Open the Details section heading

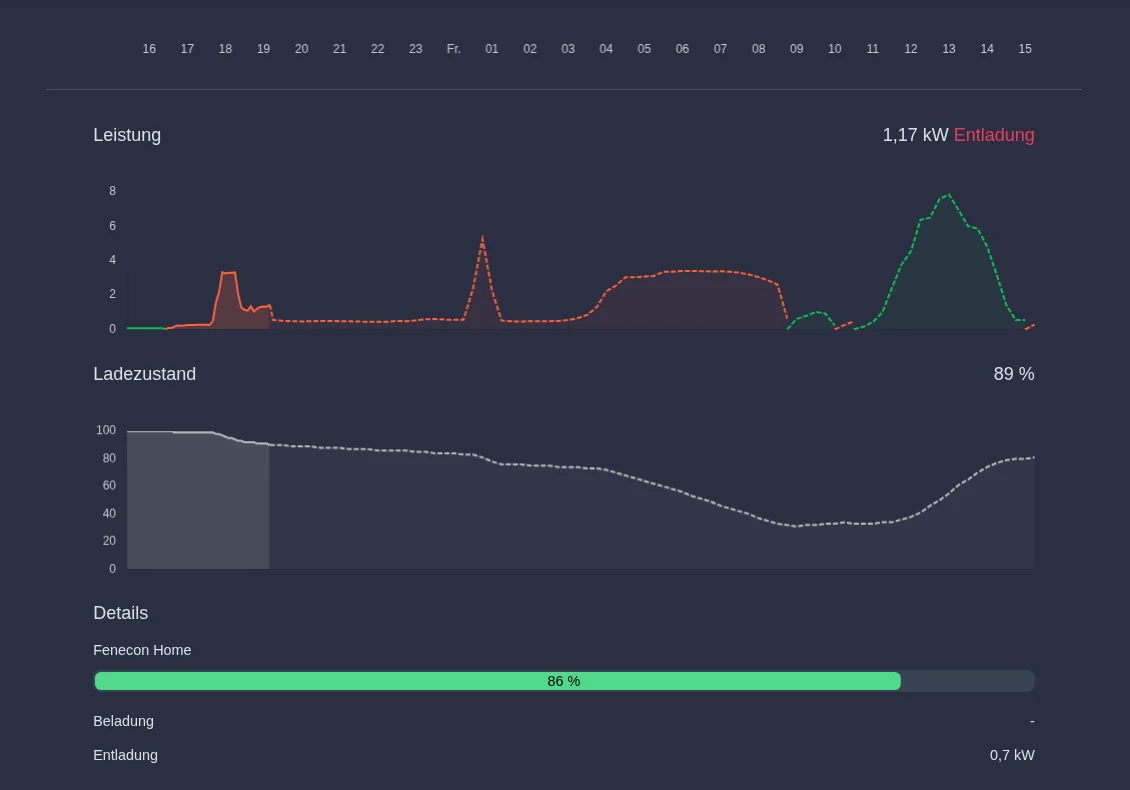pyautogui.click(x=120, y=613)
